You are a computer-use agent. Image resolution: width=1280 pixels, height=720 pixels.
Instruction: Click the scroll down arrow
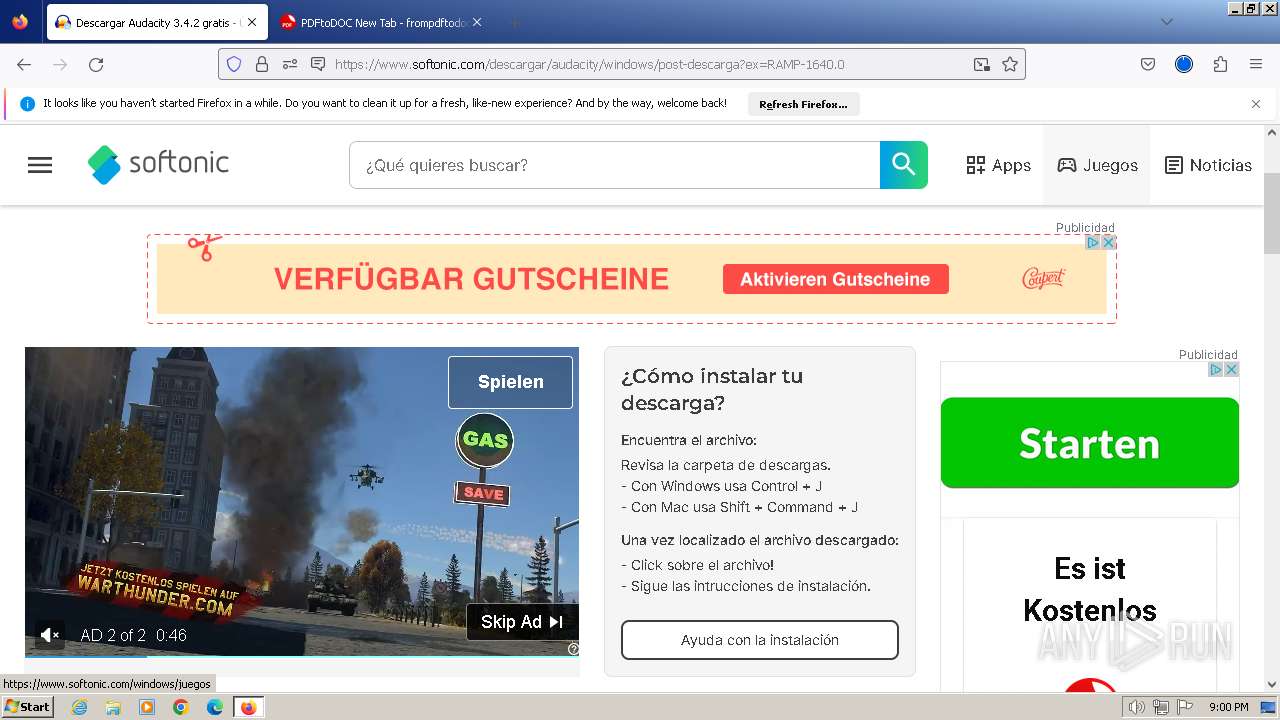pos(1272,685)
